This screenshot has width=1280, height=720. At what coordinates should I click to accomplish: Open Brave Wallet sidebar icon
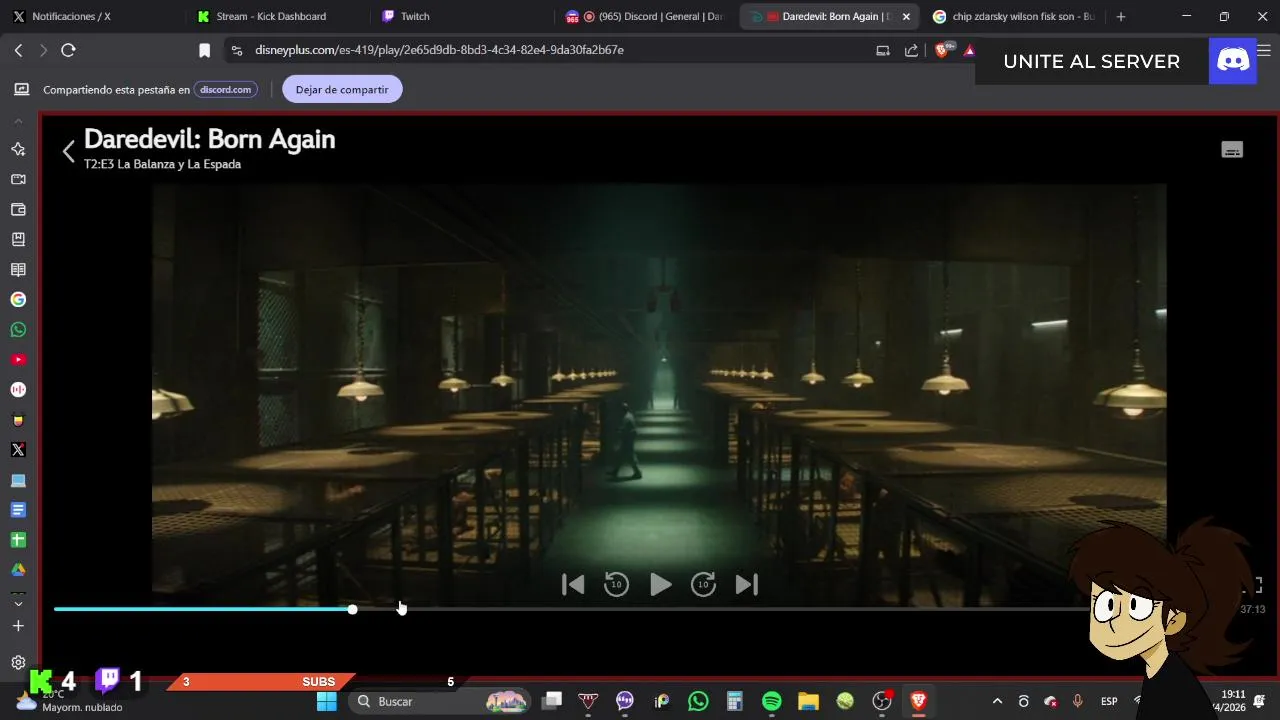tap(18, 209)
